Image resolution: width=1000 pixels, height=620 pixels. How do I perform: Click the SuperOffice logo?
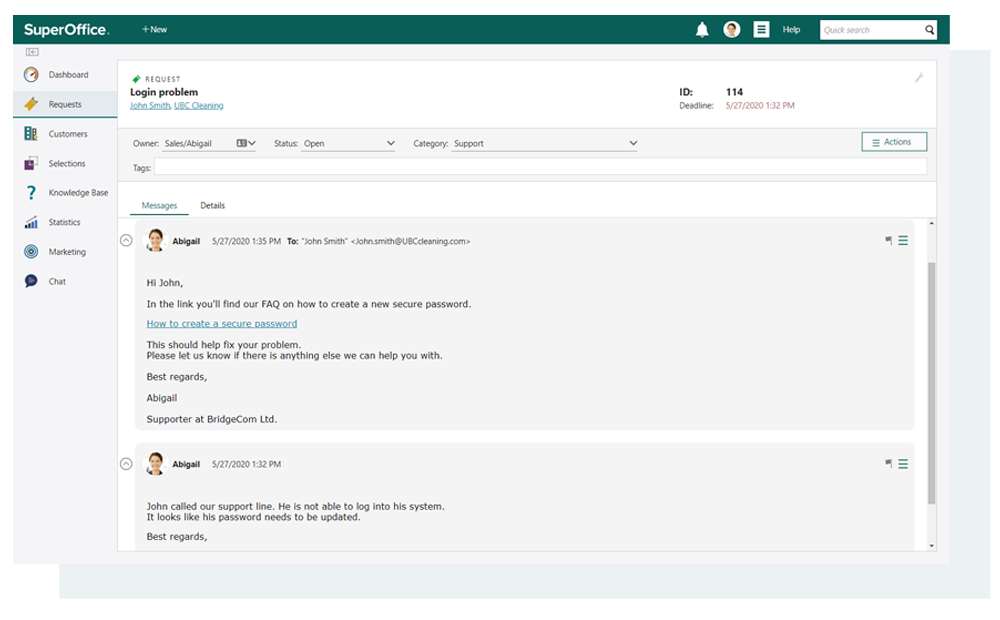[x=66, y=29]
